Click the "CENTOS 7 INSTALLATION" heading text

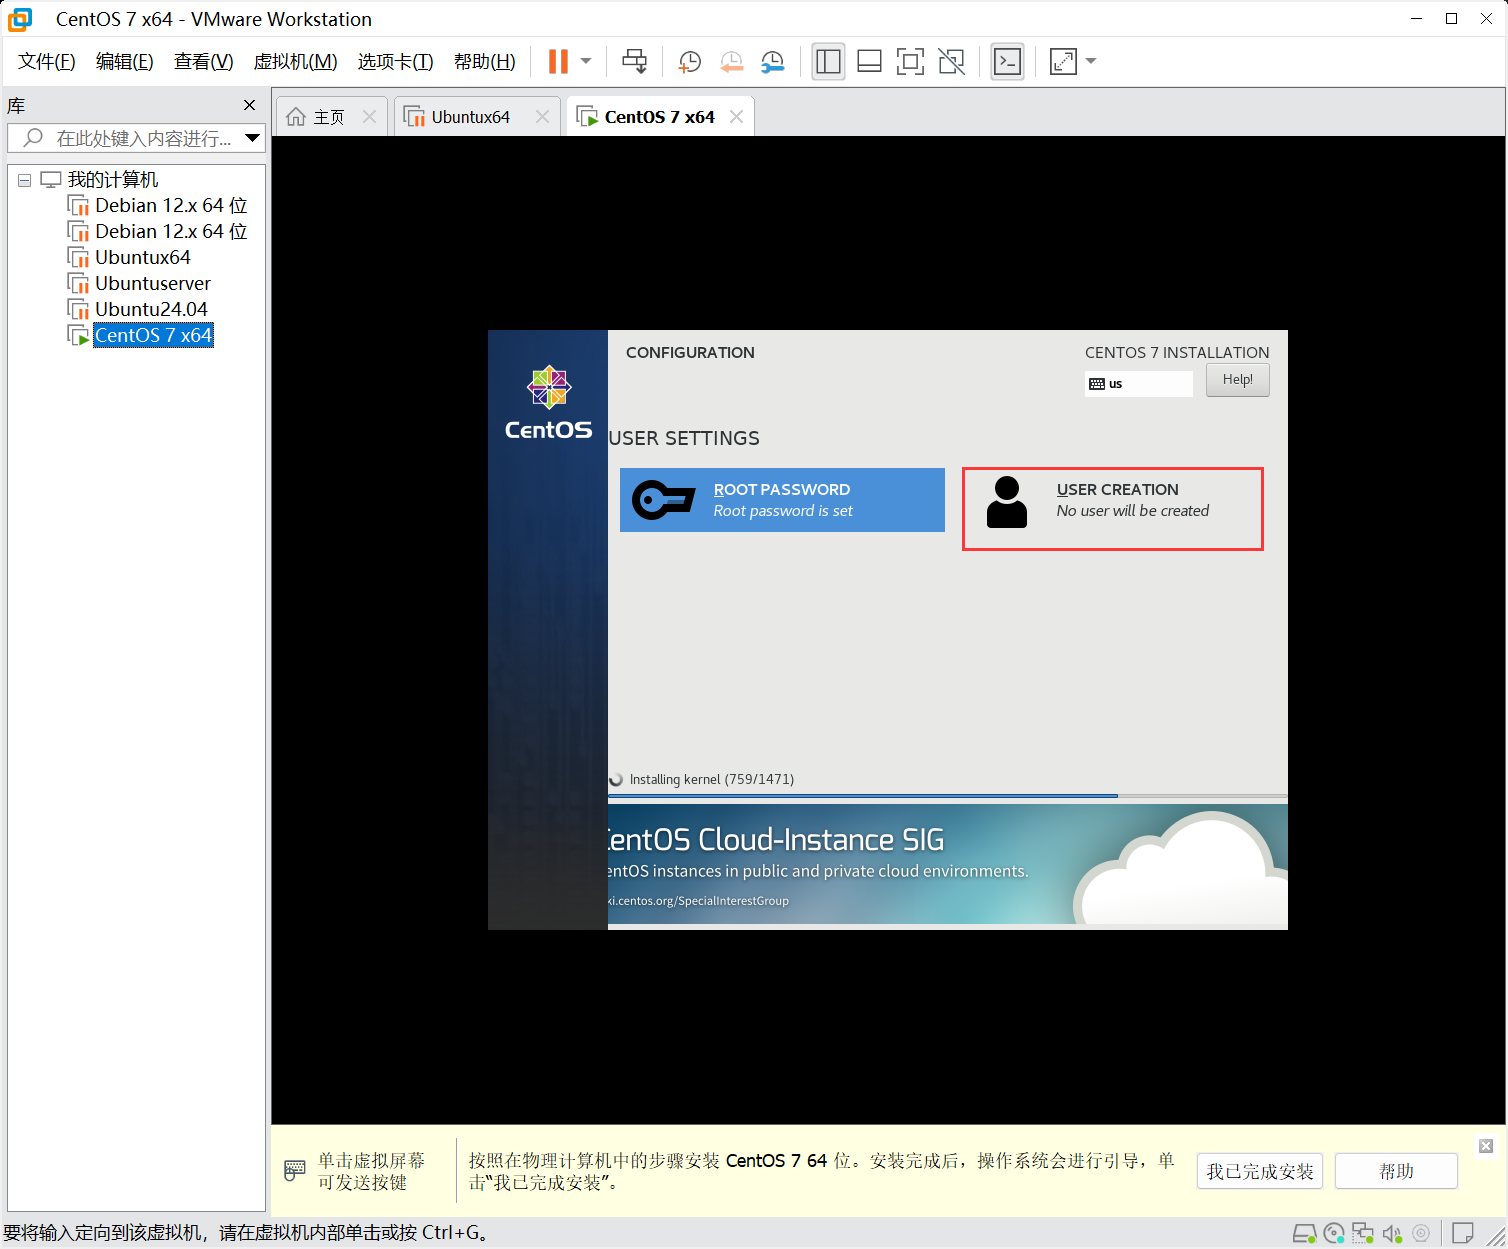point(1177,353)
